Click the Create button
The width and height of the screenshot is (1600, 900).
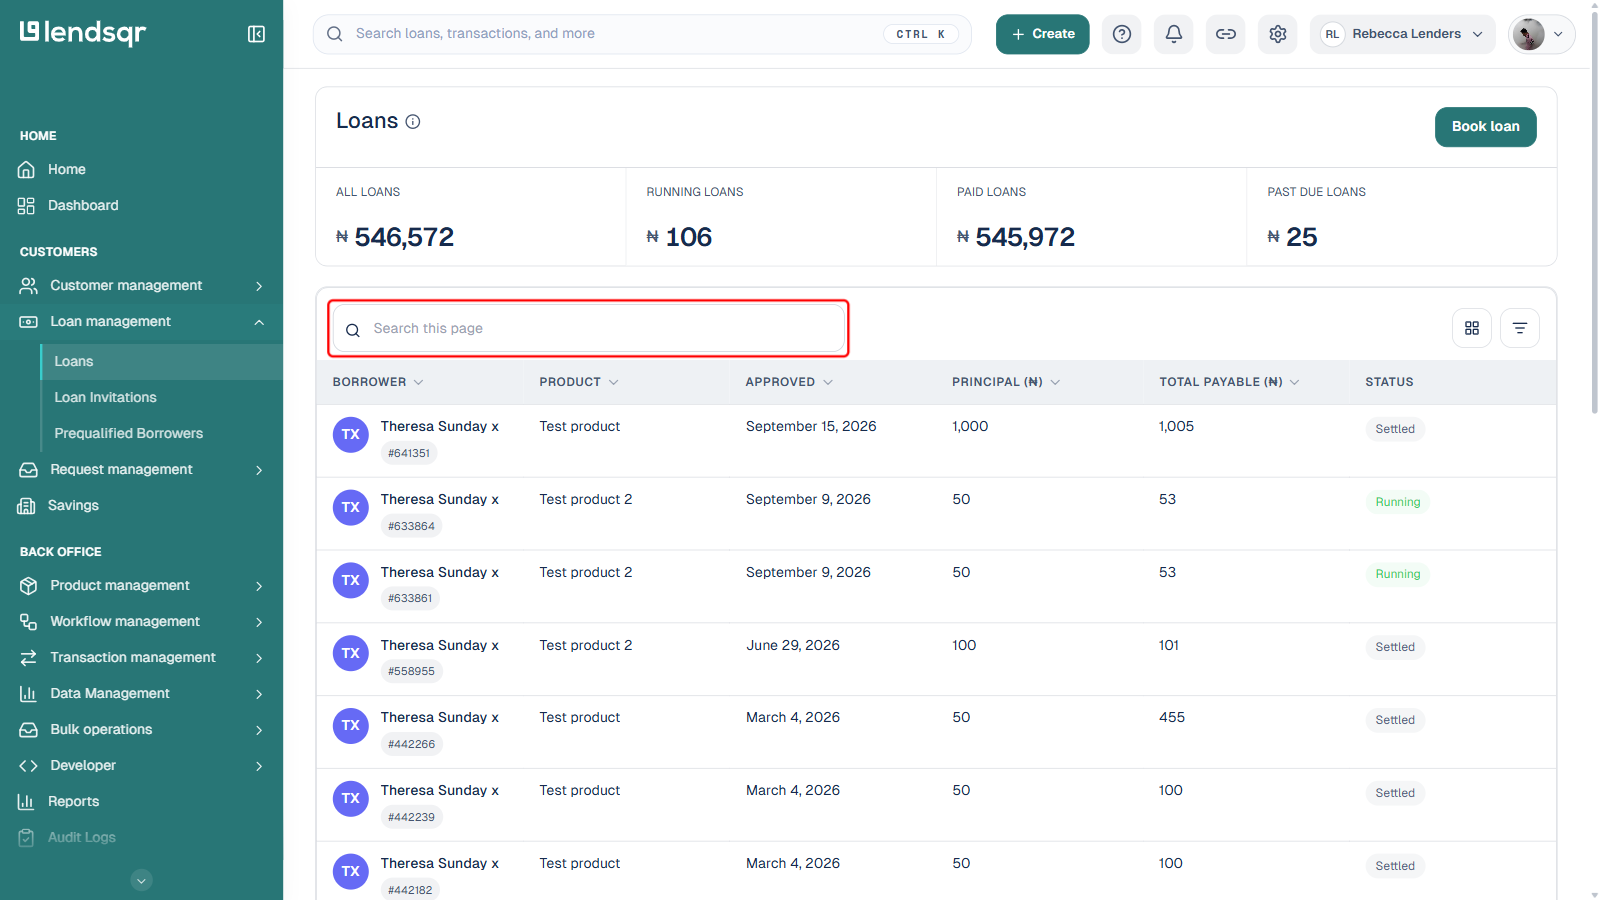(1042, 34)
